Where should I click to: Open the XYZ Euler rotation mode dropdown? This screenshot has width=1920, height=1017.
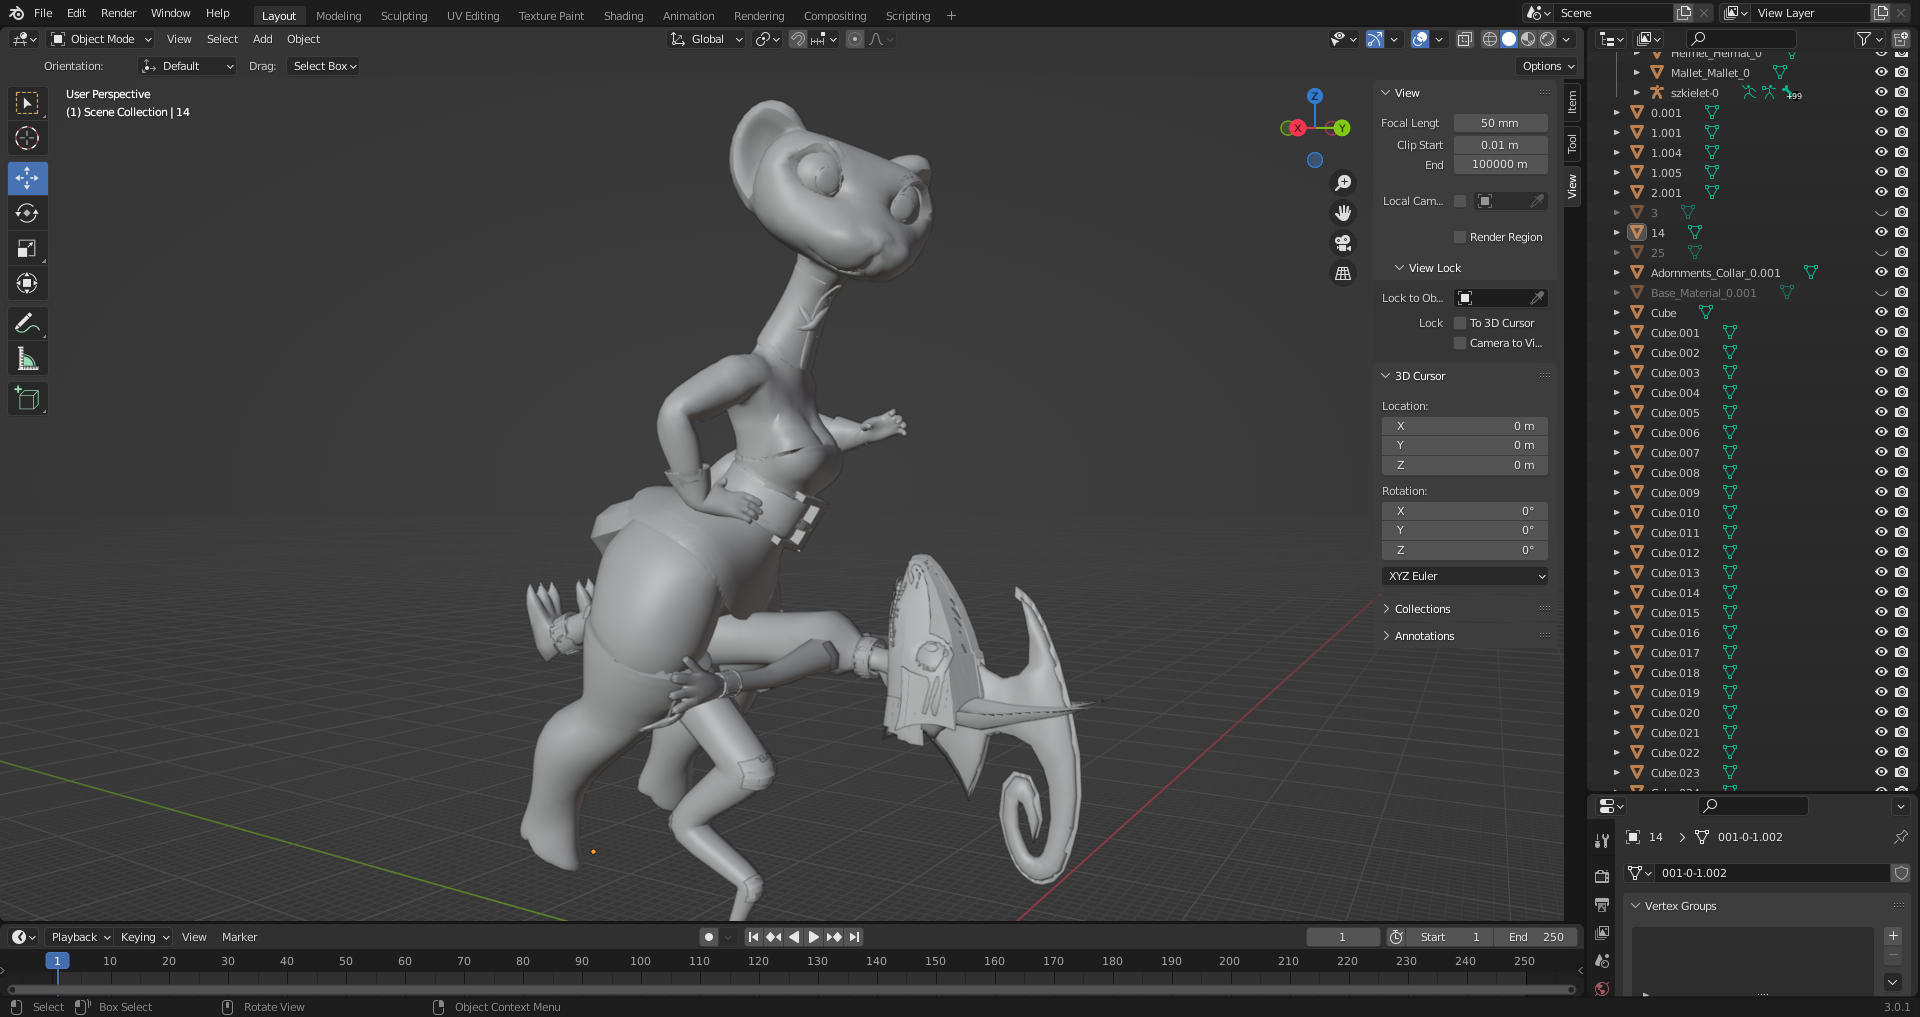coord(1465,576)
